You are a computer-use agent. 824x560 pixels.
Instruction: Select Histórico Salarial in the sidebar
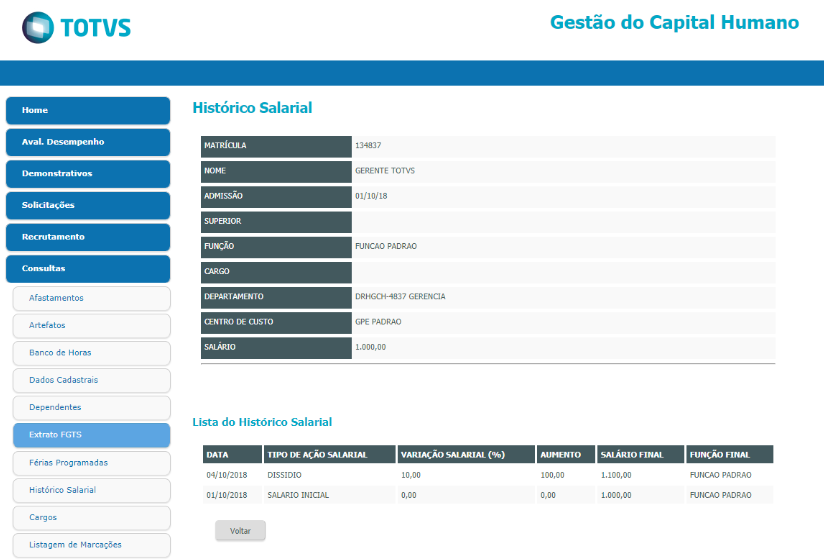tap(91, 490)
